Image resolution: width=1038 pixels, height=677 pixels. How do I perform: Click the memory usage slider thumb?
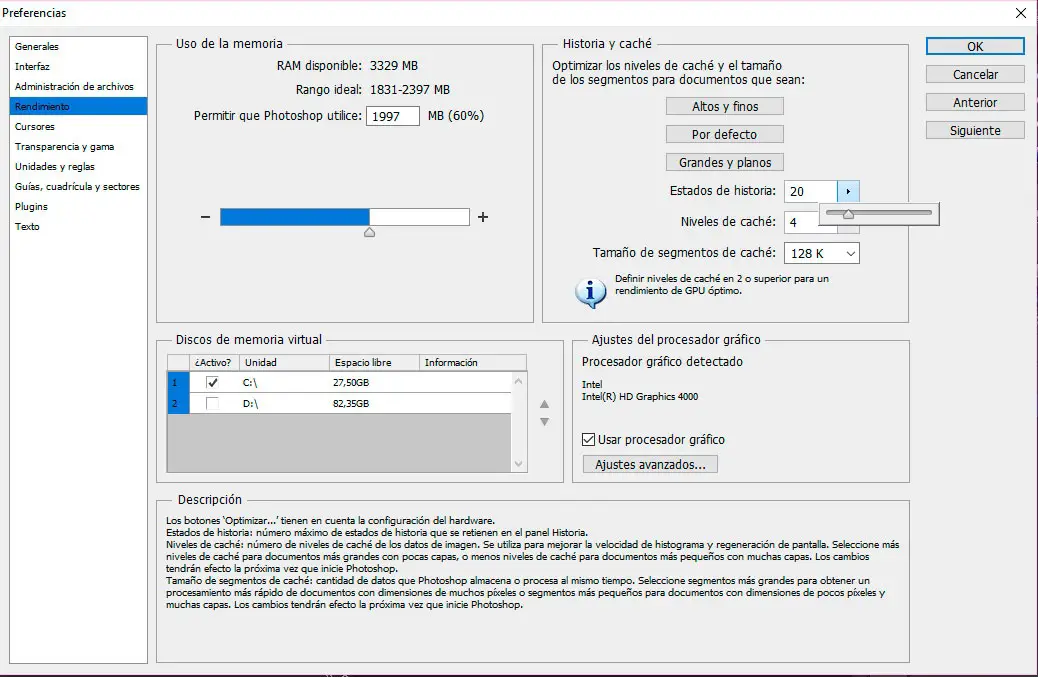coord(369,232)
